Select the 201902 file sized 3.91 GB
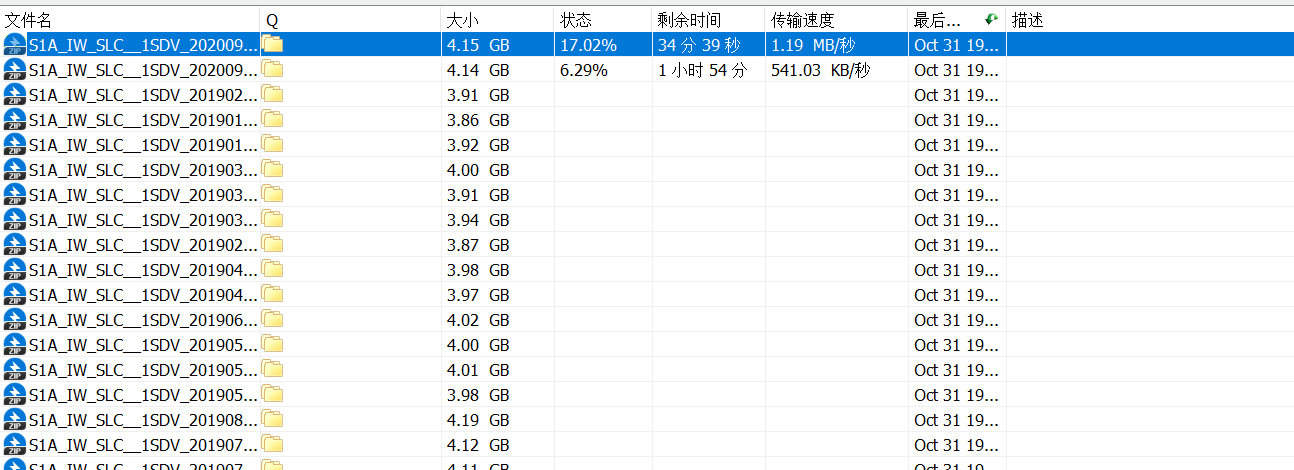The height and width of the screenshot is (470, 1294). coord(144,94)
